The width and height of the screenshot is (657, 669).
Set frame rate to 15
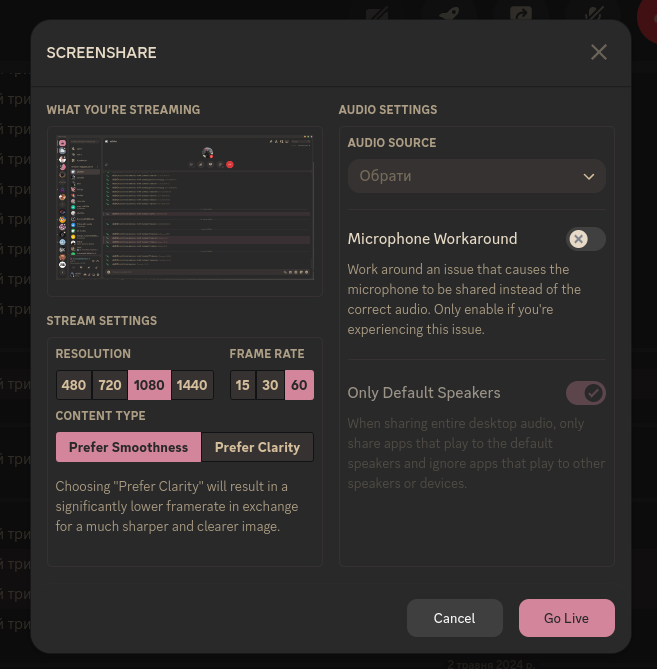[243, 385]
